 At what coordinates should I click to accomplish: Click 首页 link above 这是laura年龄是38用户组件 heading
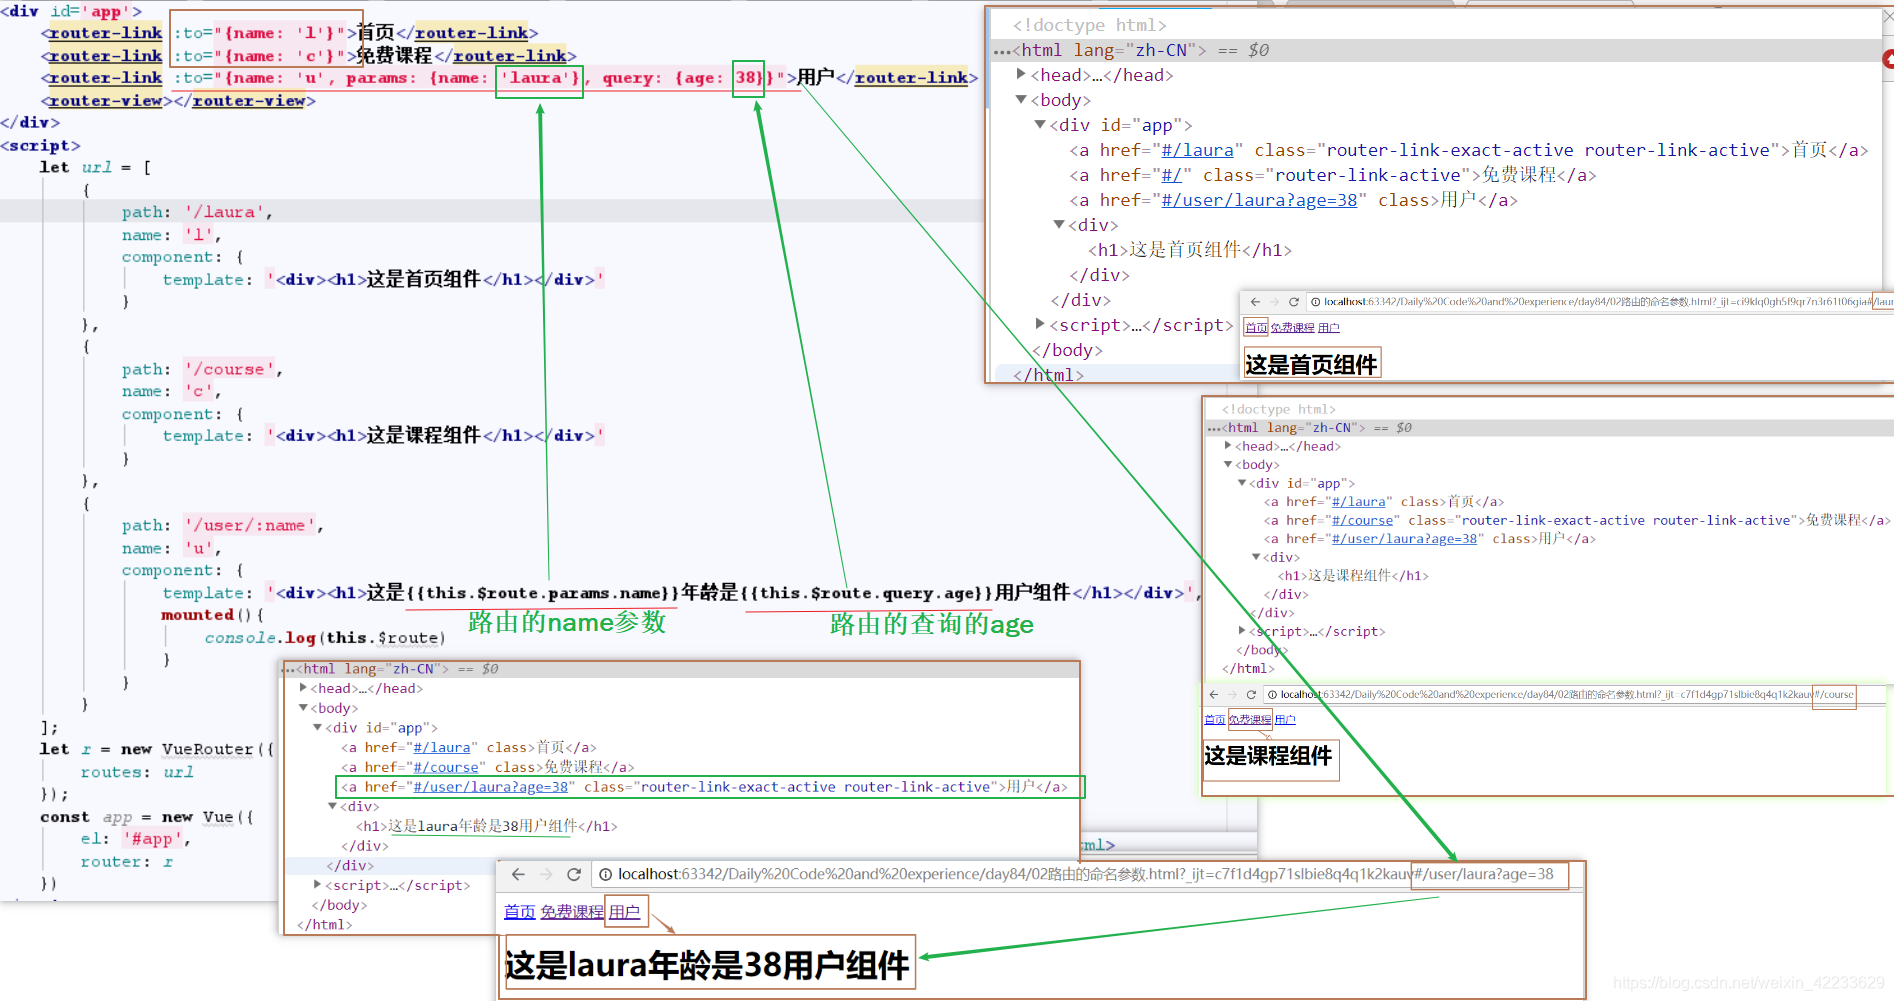click(520, 912)
